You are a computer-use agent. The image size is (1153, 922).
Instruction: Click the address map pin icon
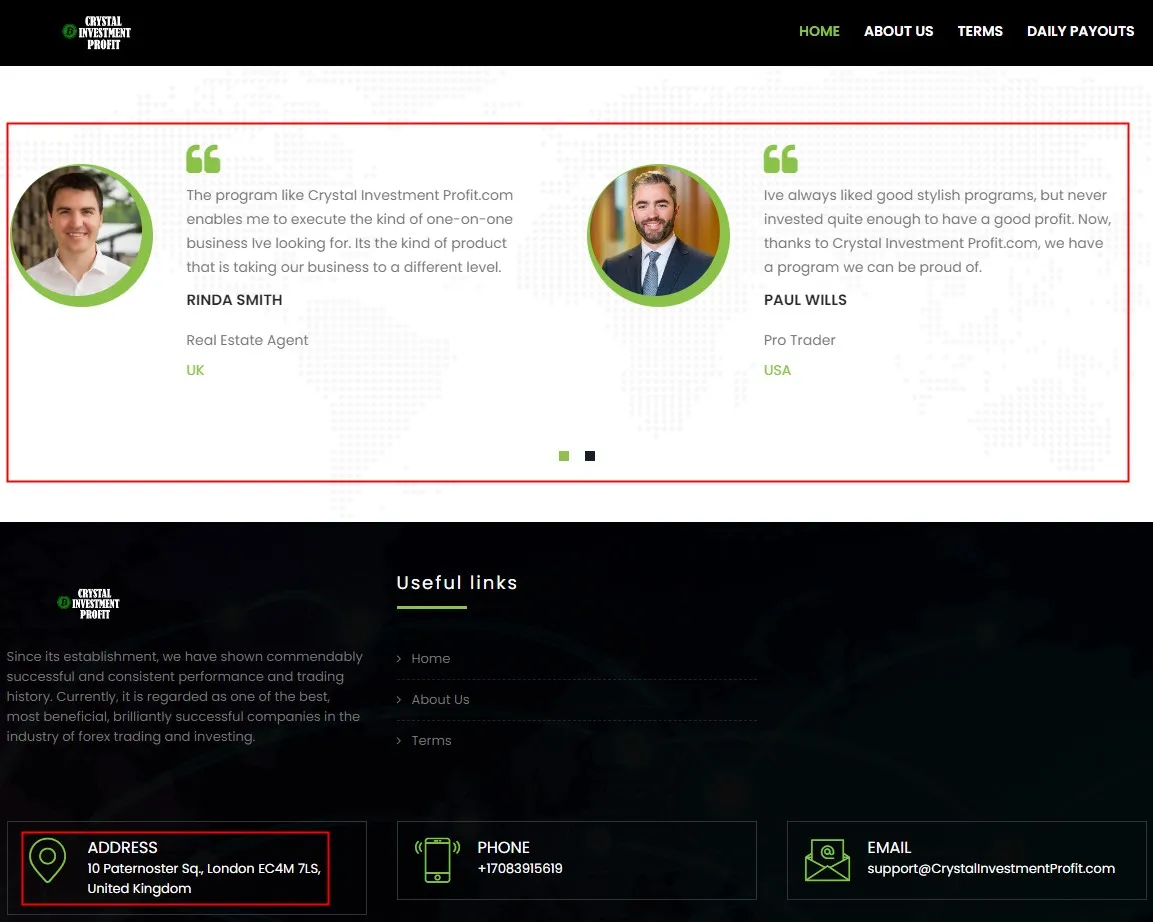[48, 860]
